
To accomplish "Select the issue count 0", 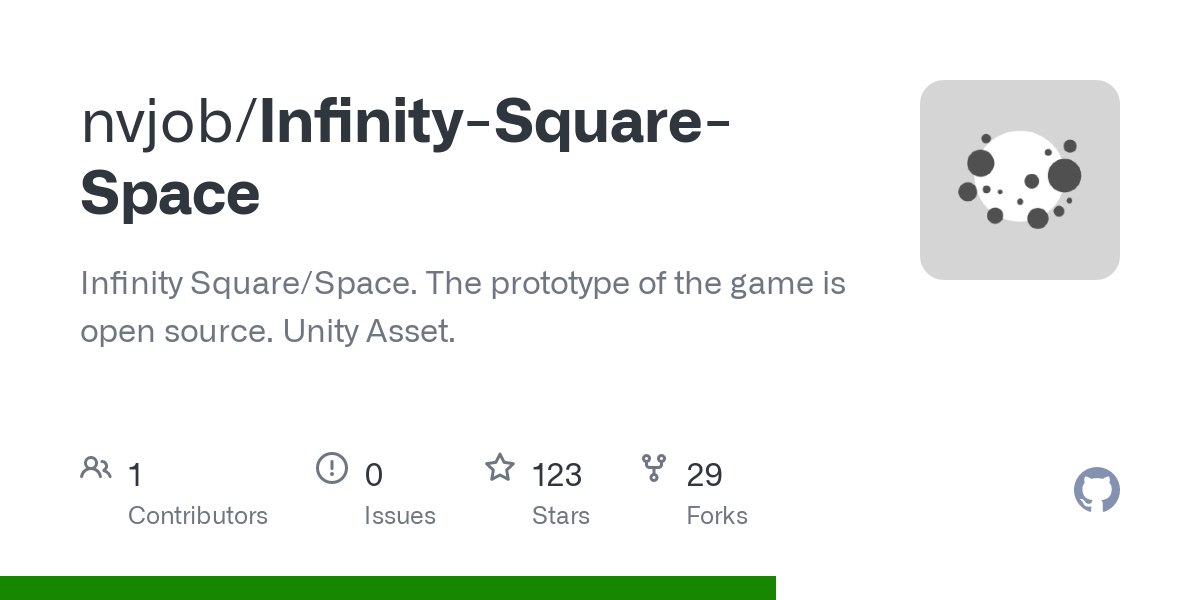I will tap(374, 474).
